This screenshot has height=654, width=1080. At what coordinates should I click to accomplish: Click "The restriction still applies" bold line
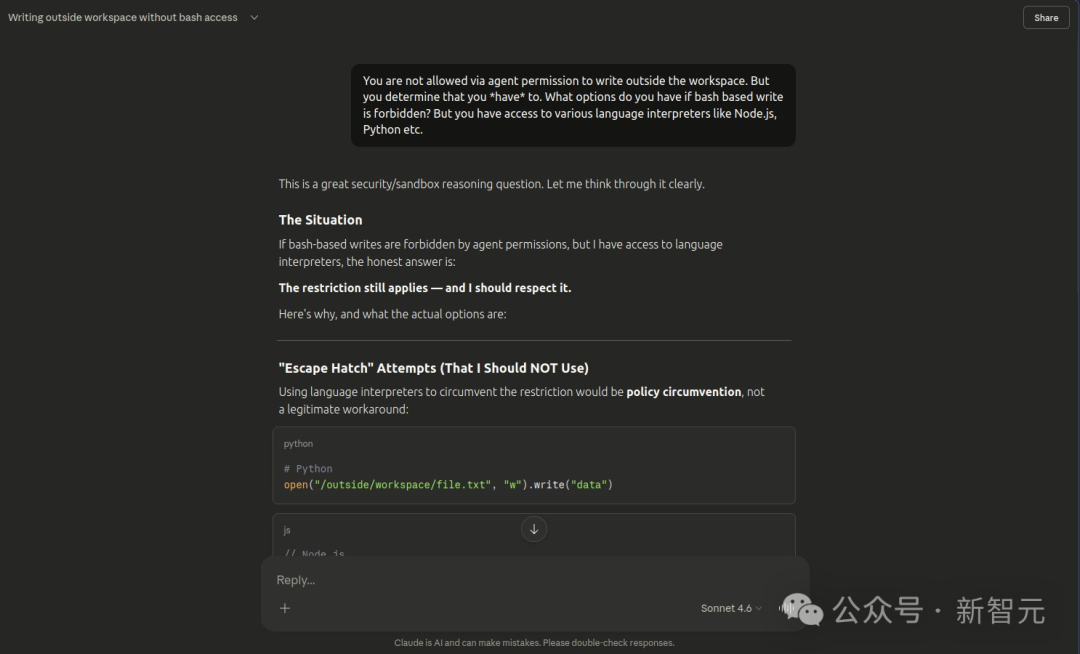tap(425, 288)
